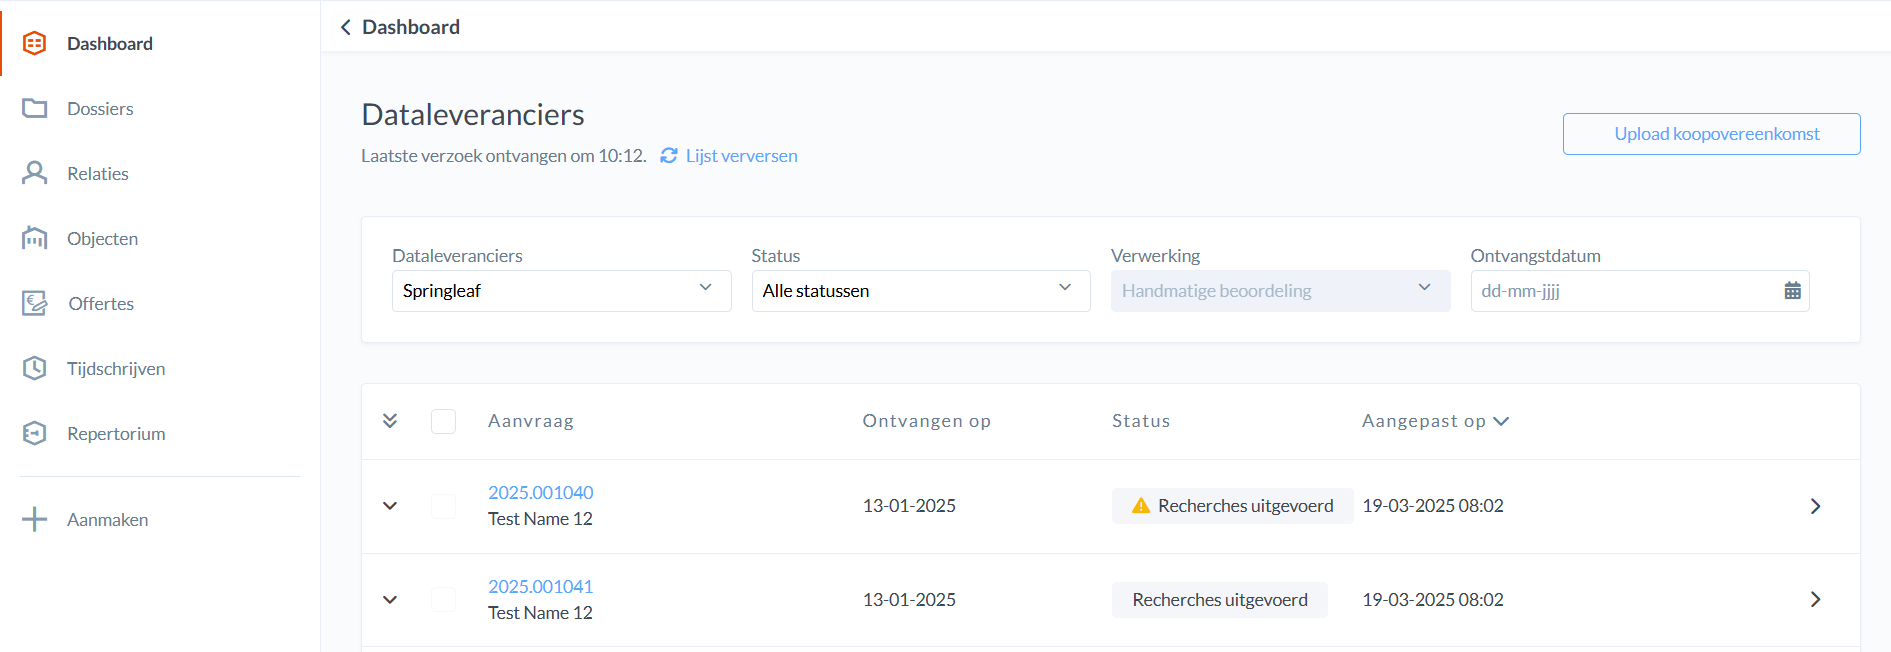This screenshot has width=1891, height=652.
Task: Expand all rows with the double chevron
Action: (390, 421)
